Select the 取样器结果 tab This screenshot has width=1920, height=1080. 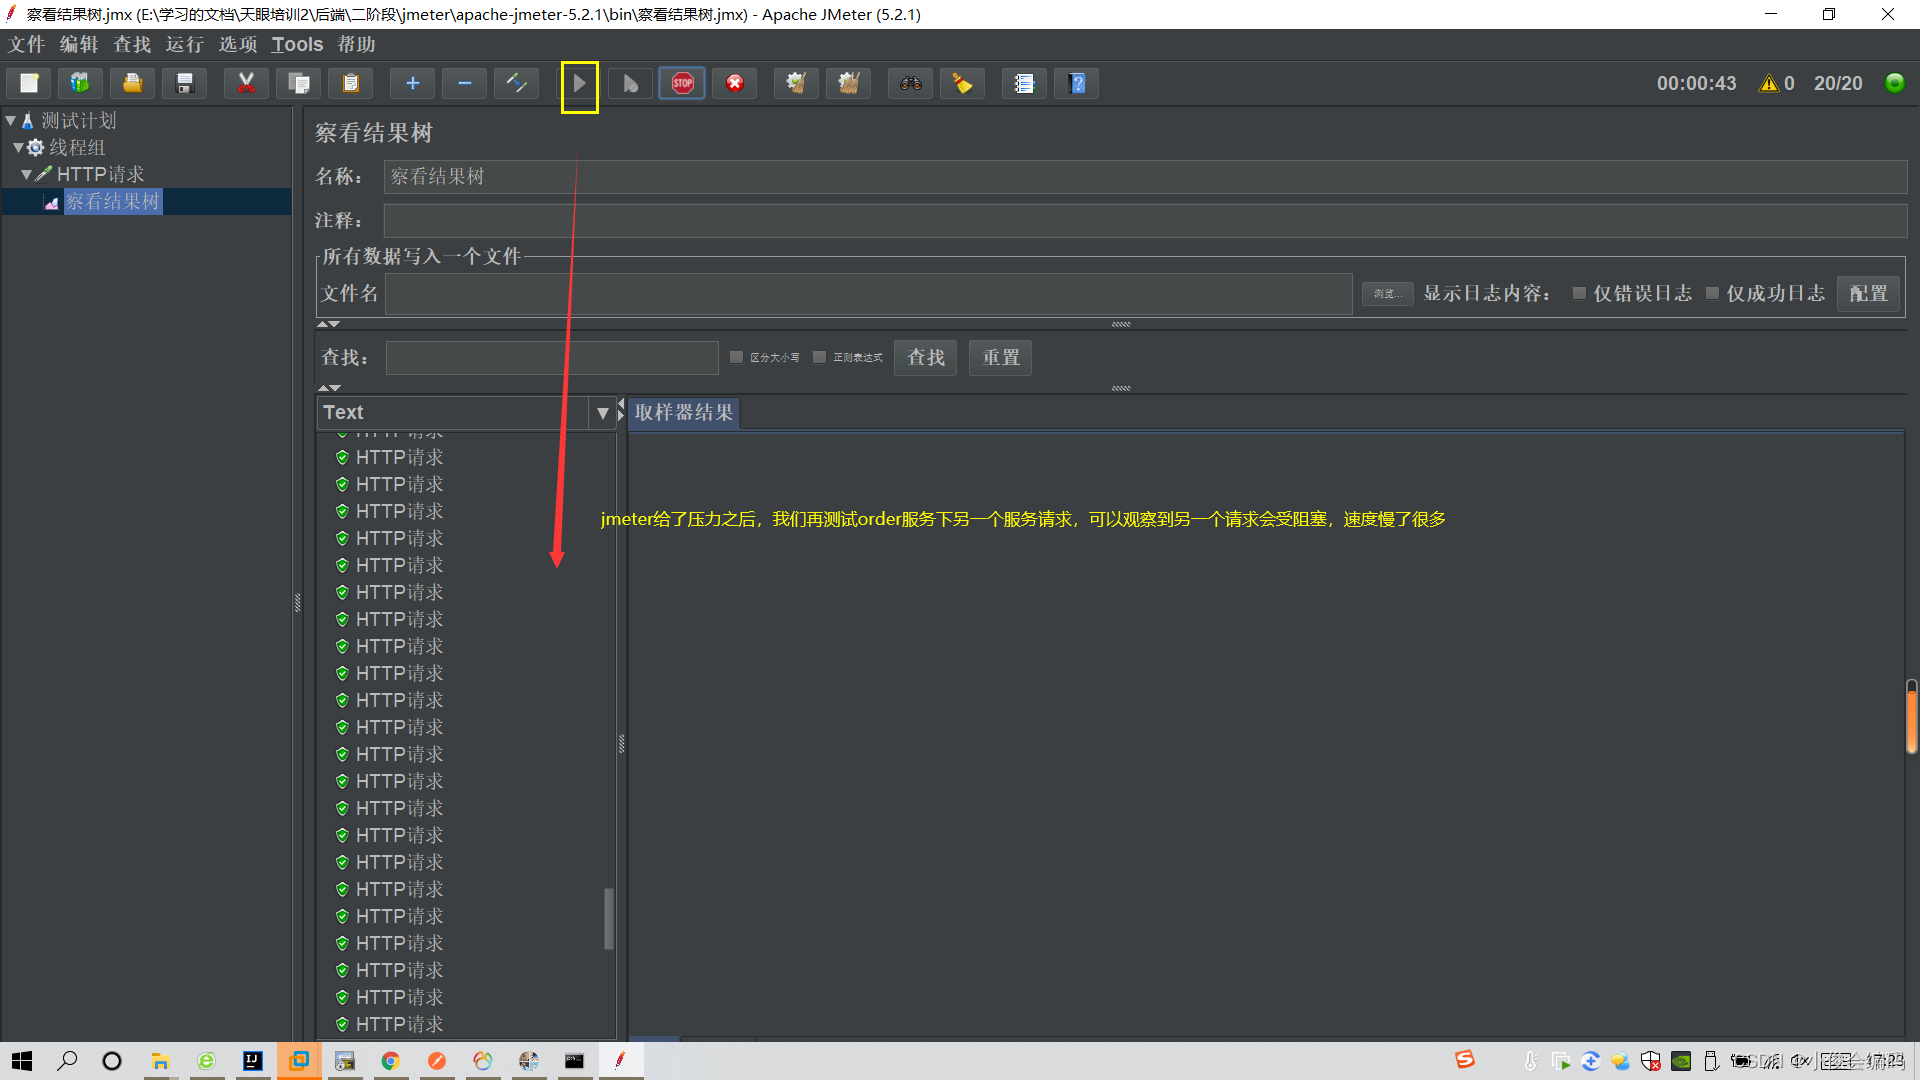click(683, 413)
